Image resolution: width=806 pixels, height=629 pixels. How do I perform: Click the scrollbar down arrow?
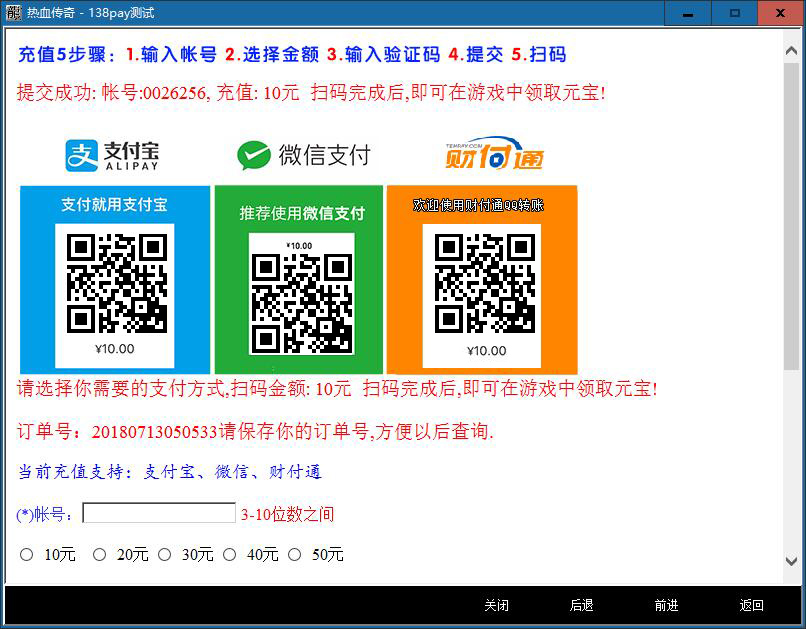click(792, 561)
